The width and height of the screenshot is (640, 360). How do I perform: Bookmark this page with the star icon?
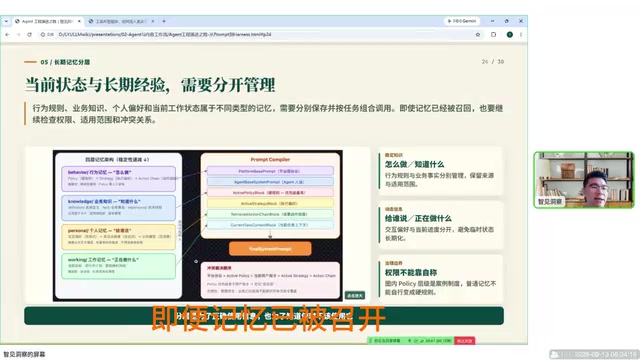[478, 35]
